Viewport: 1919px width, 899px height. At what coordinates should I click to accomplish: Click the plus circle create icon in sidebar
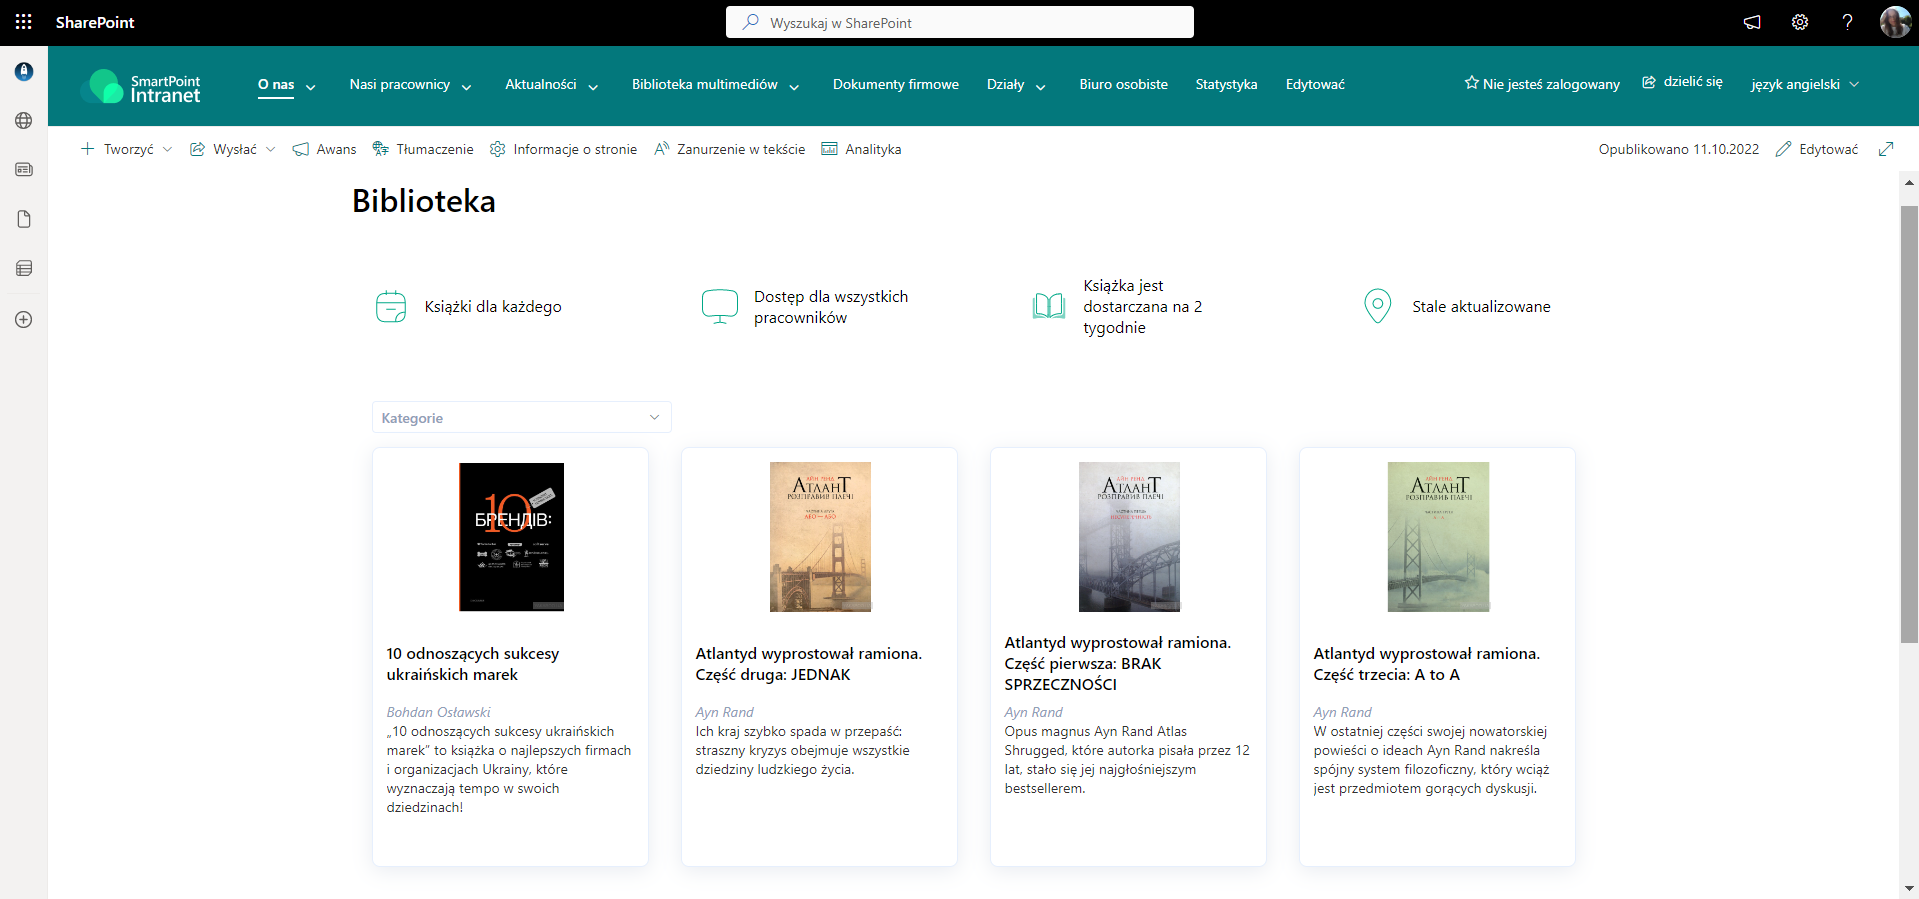click(24, 320)
